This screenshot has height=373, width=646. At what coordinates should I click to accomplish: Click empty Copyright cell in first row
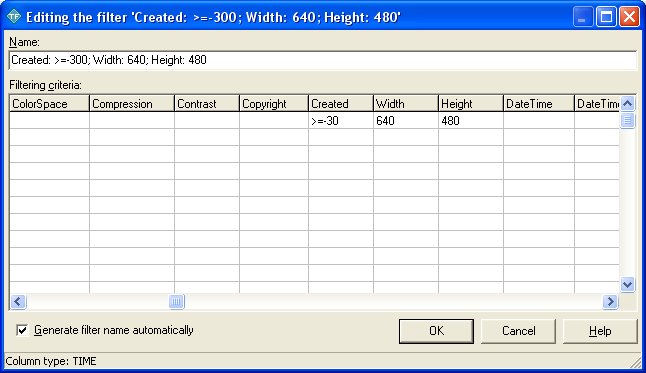tap(274, 120)
